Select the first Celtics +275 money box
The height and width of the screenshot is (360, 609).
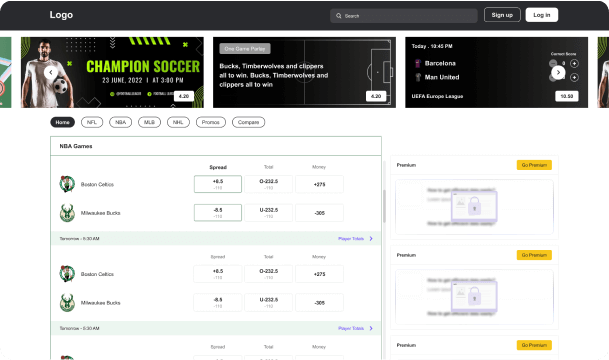pos(319,184)
